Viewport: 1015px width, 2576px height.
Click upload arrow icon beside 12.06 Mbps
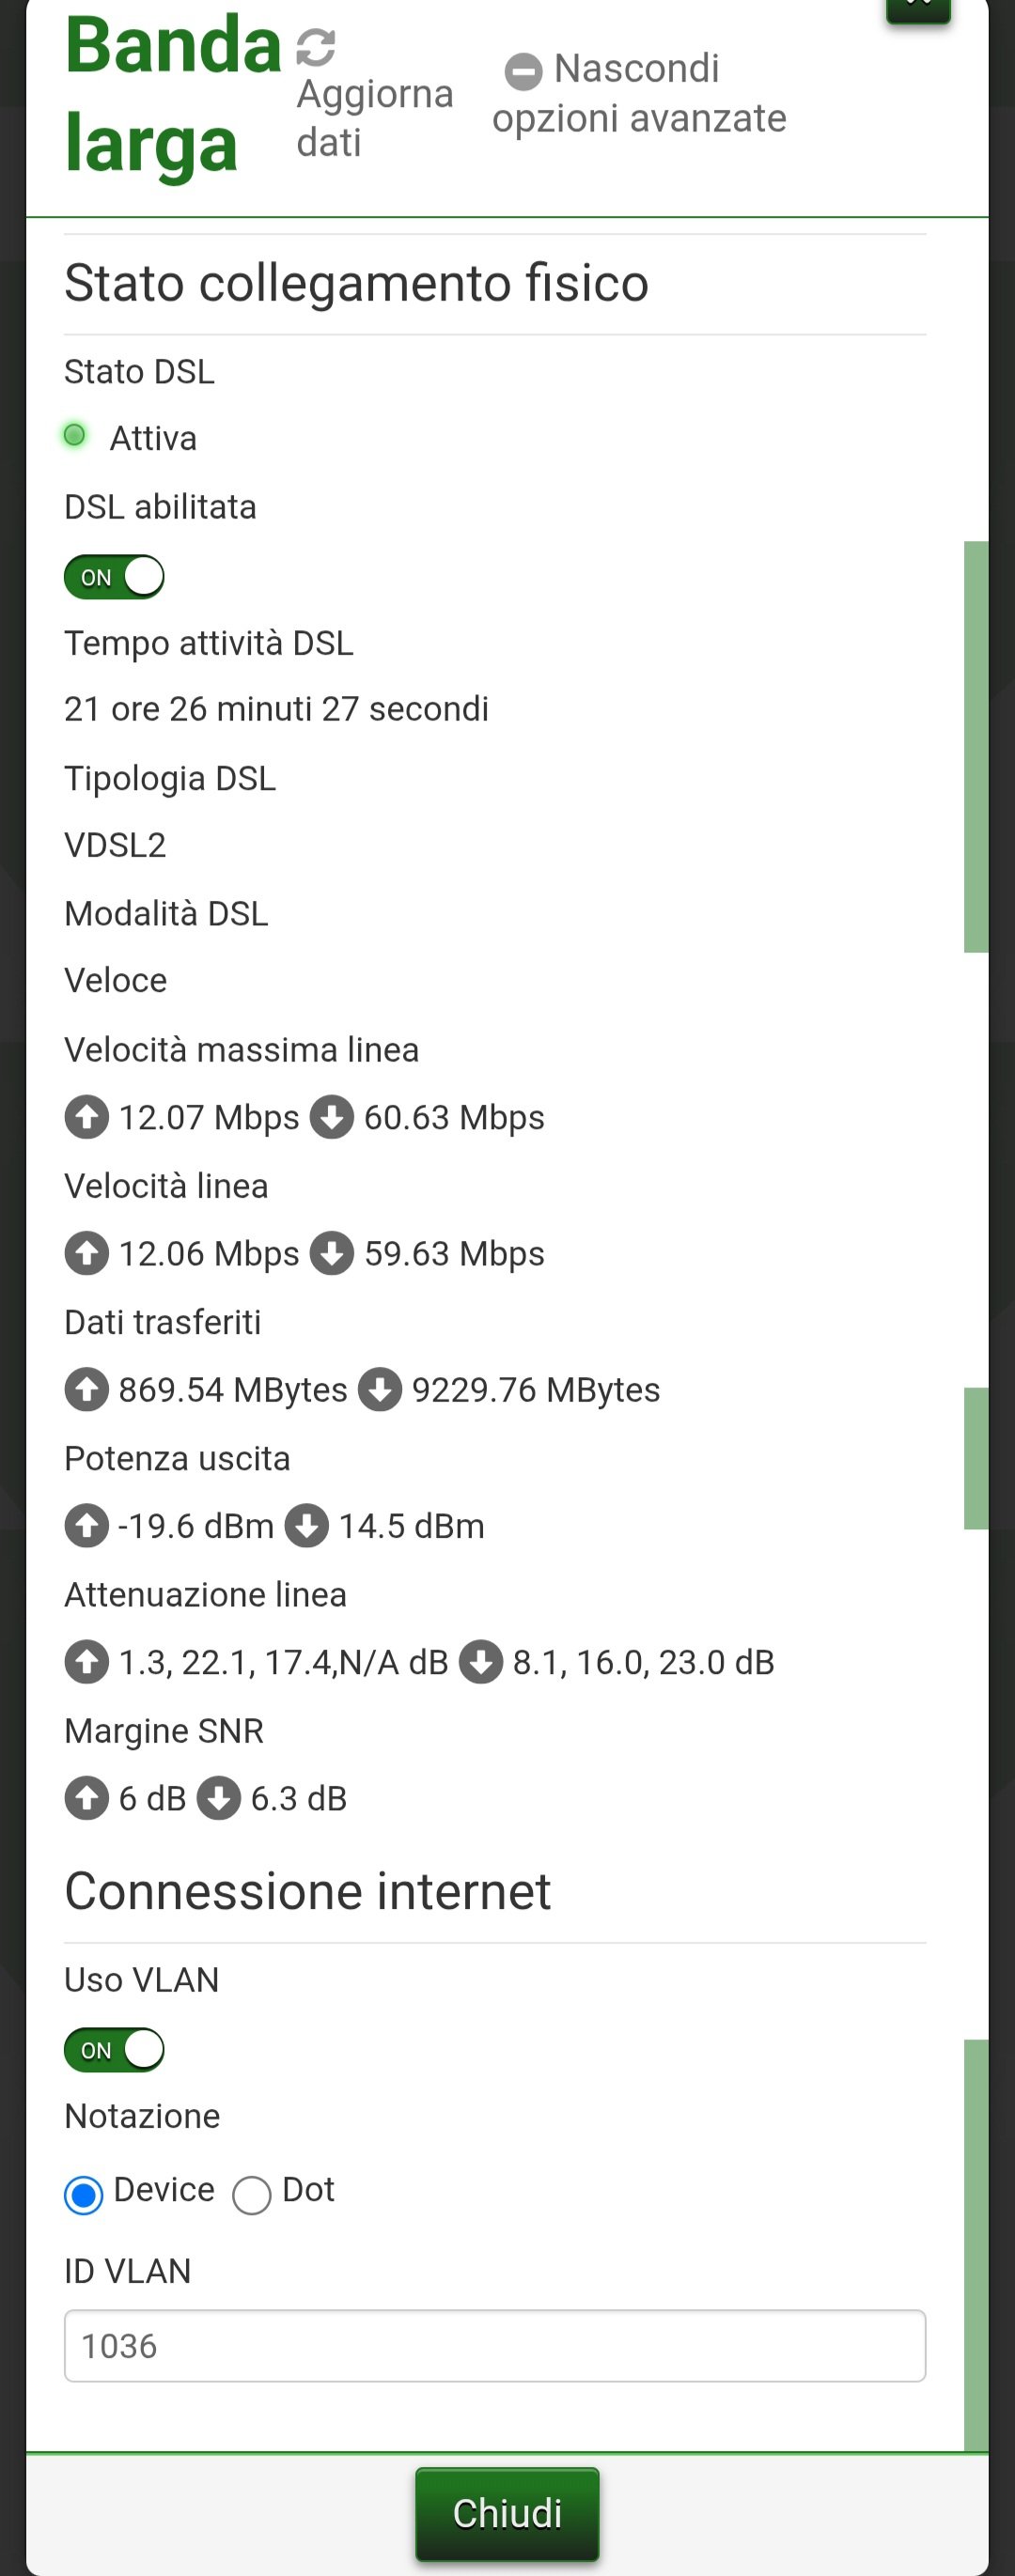point(87,1253)
